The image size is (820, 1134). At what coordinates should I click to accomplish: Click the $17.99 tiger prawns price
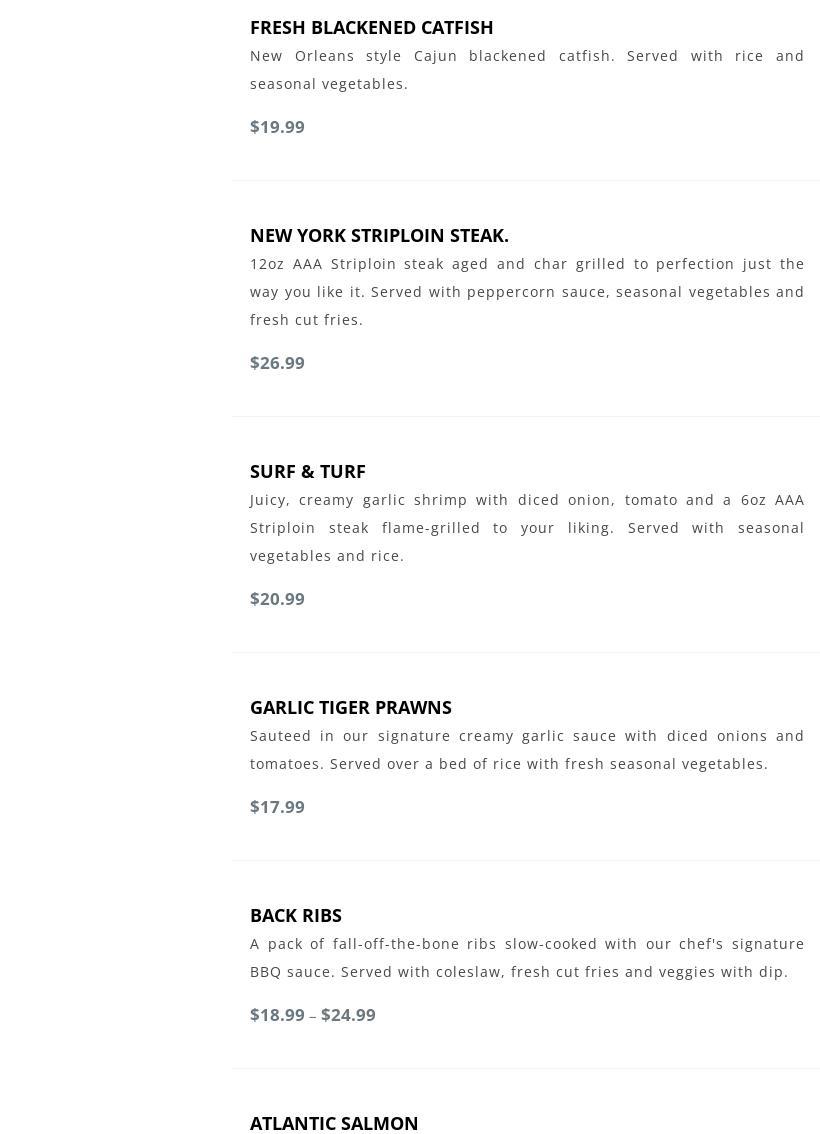point(277,807)
